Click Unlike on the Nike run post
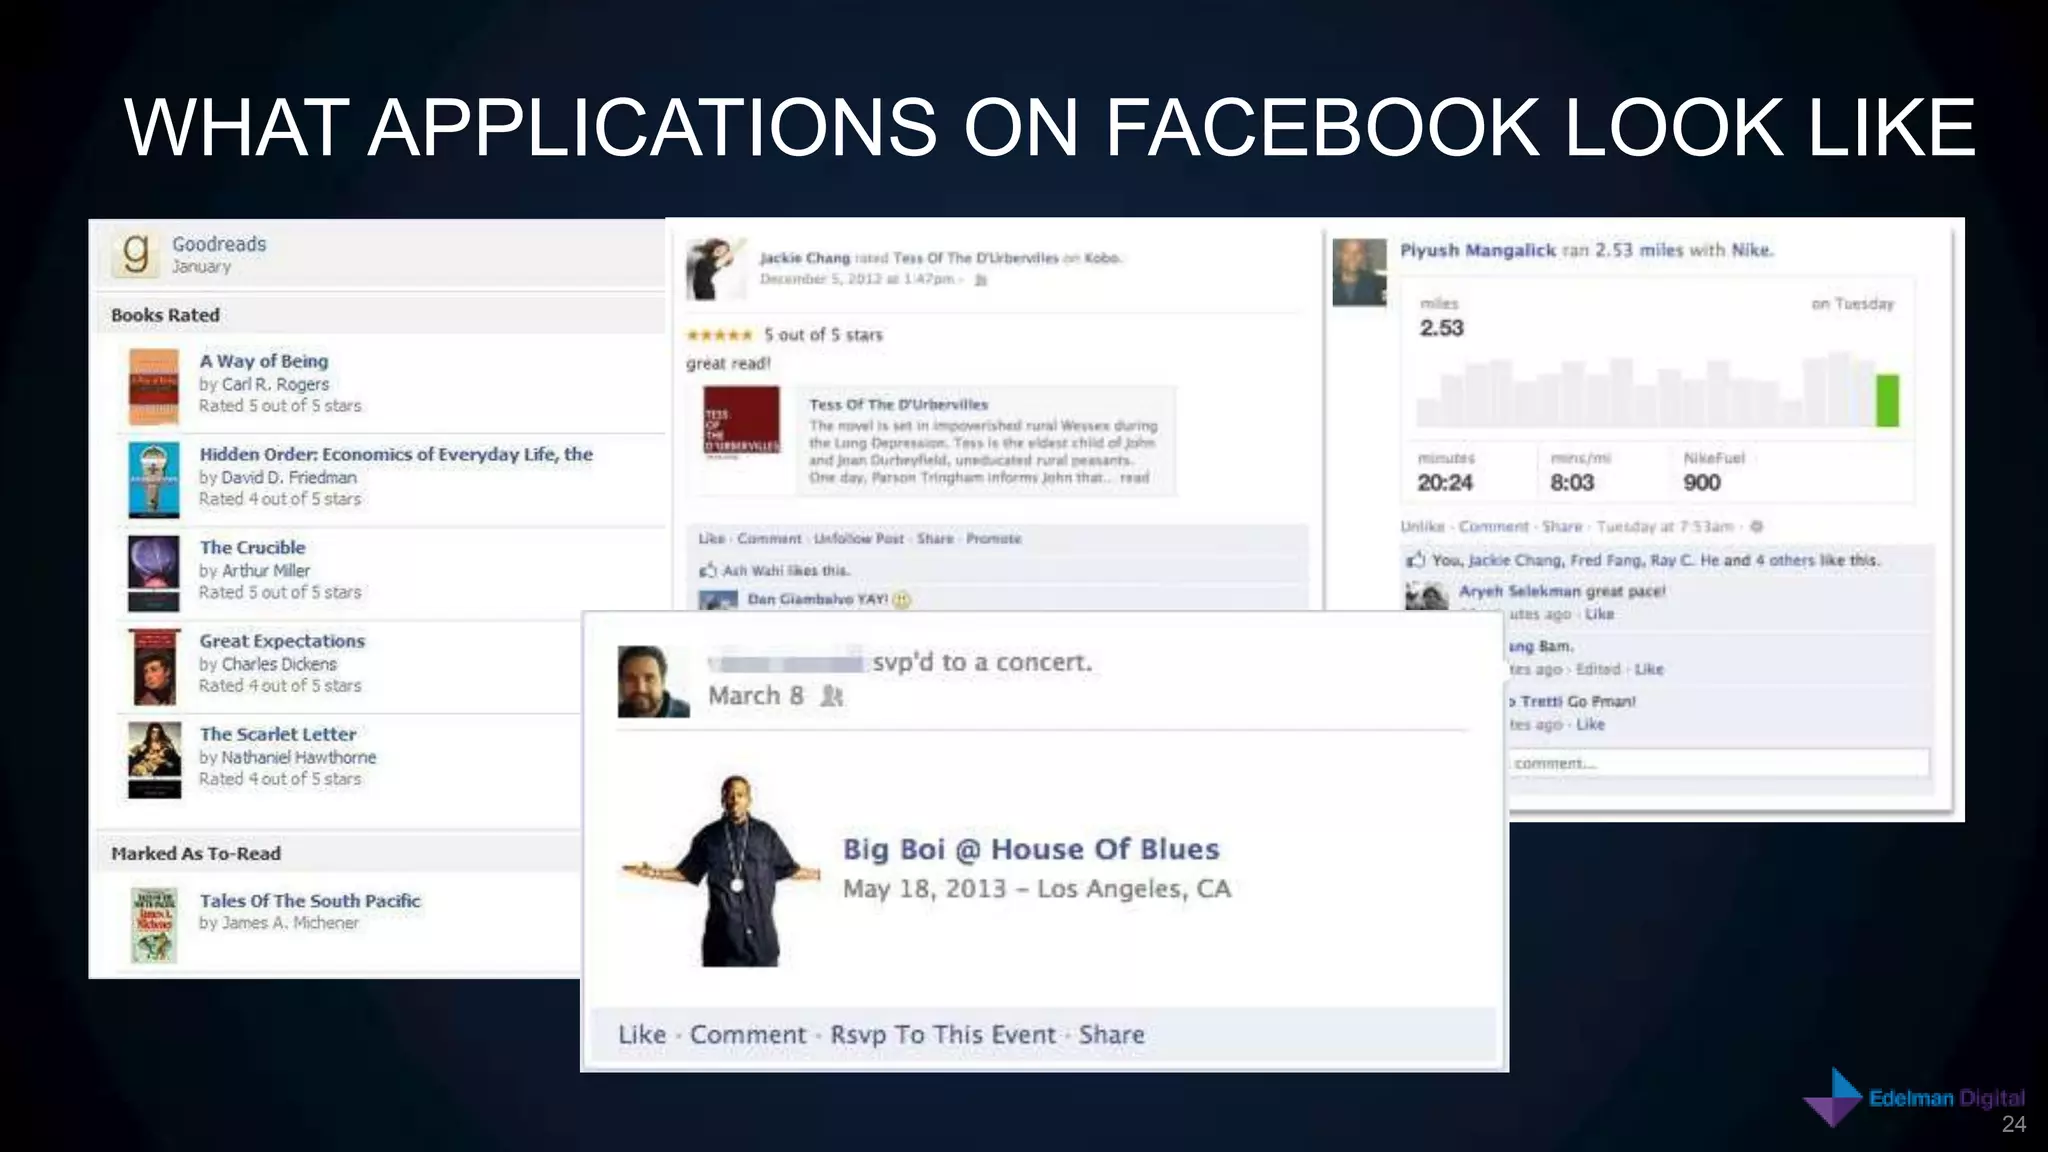This screenshot has width=2048, height=1152. (1422, 526)
